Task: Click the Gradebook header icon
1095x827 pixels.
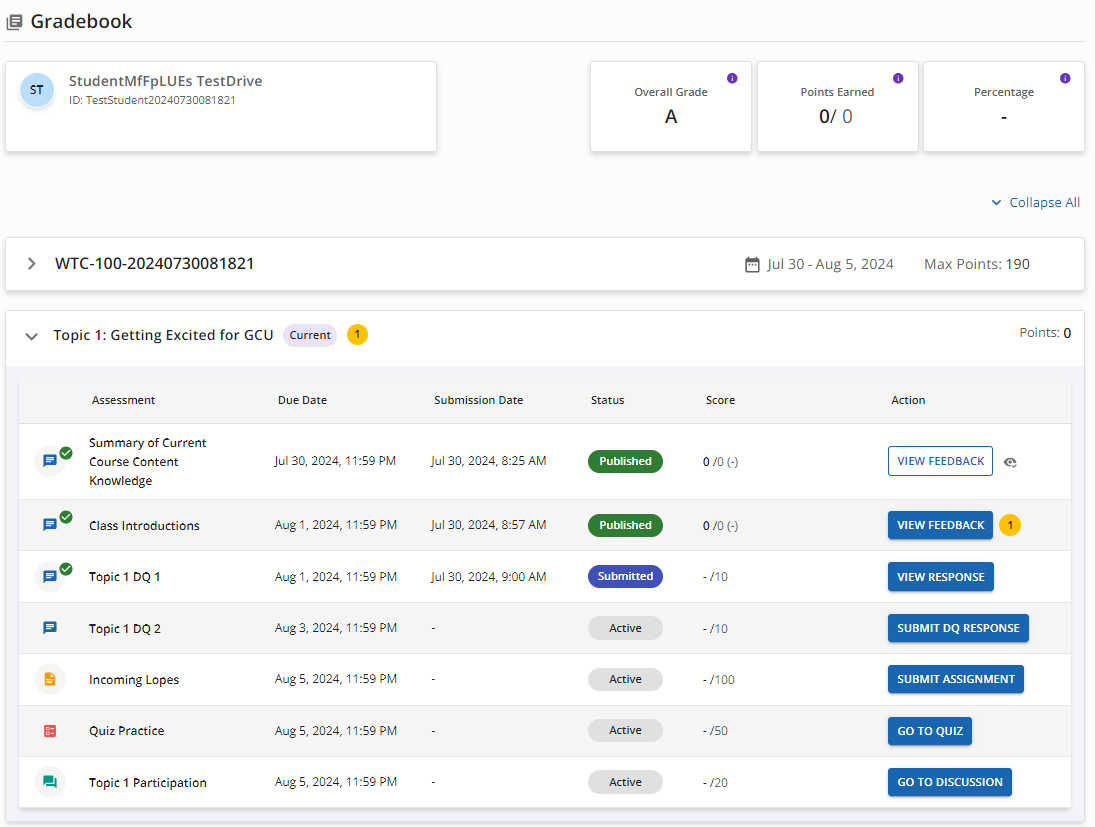Action: 14,22
